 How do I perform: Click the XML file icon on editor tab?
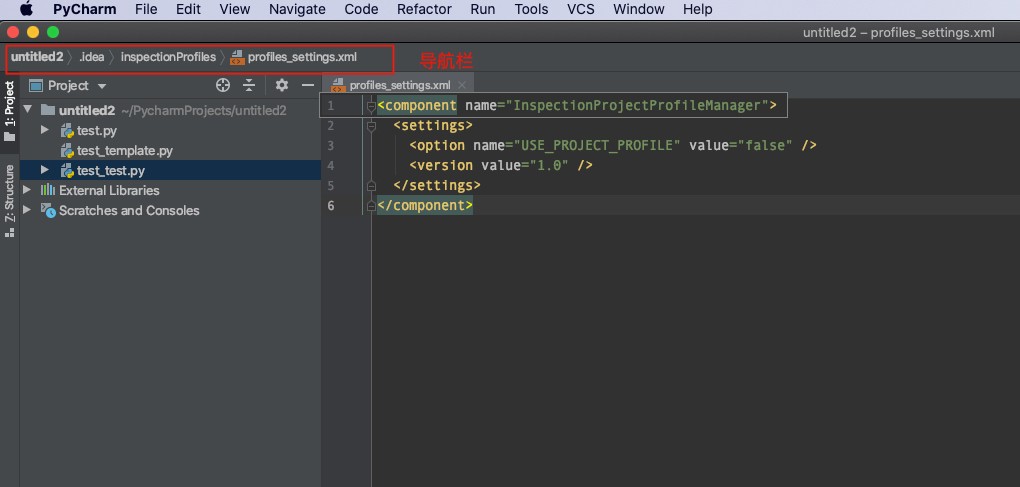(338, 85)
